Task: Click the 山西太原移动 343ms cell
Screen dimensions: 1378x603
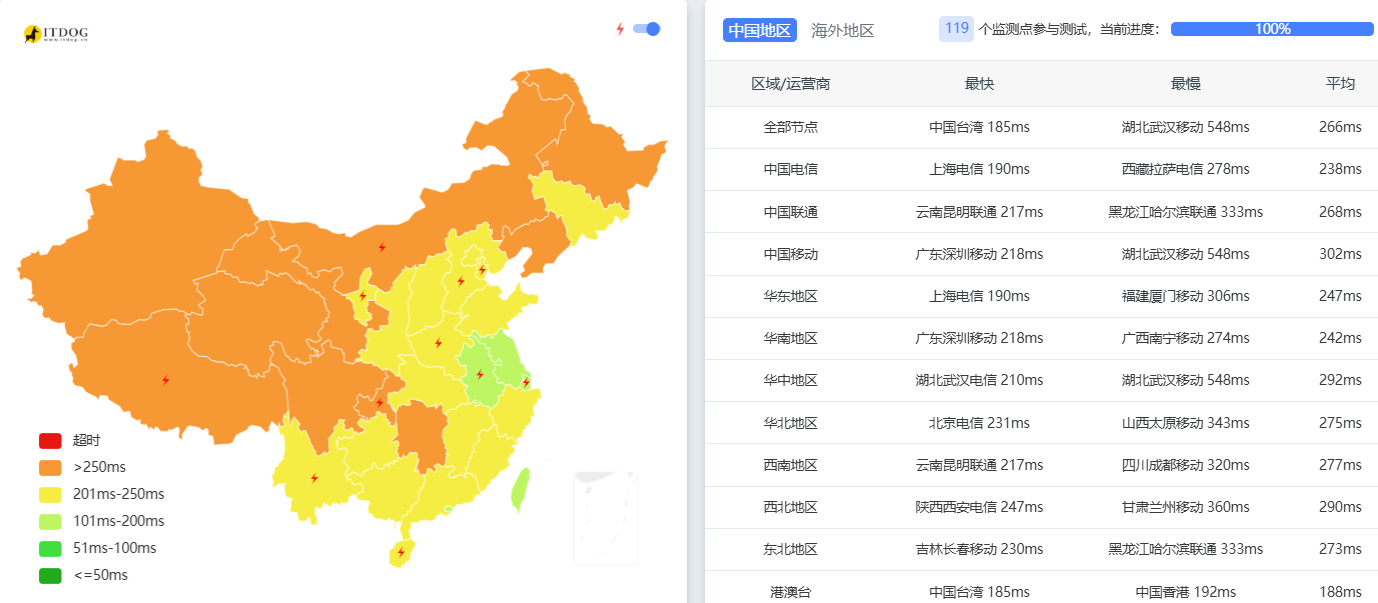Action: pyautogui.click(x=1186, y=423)
